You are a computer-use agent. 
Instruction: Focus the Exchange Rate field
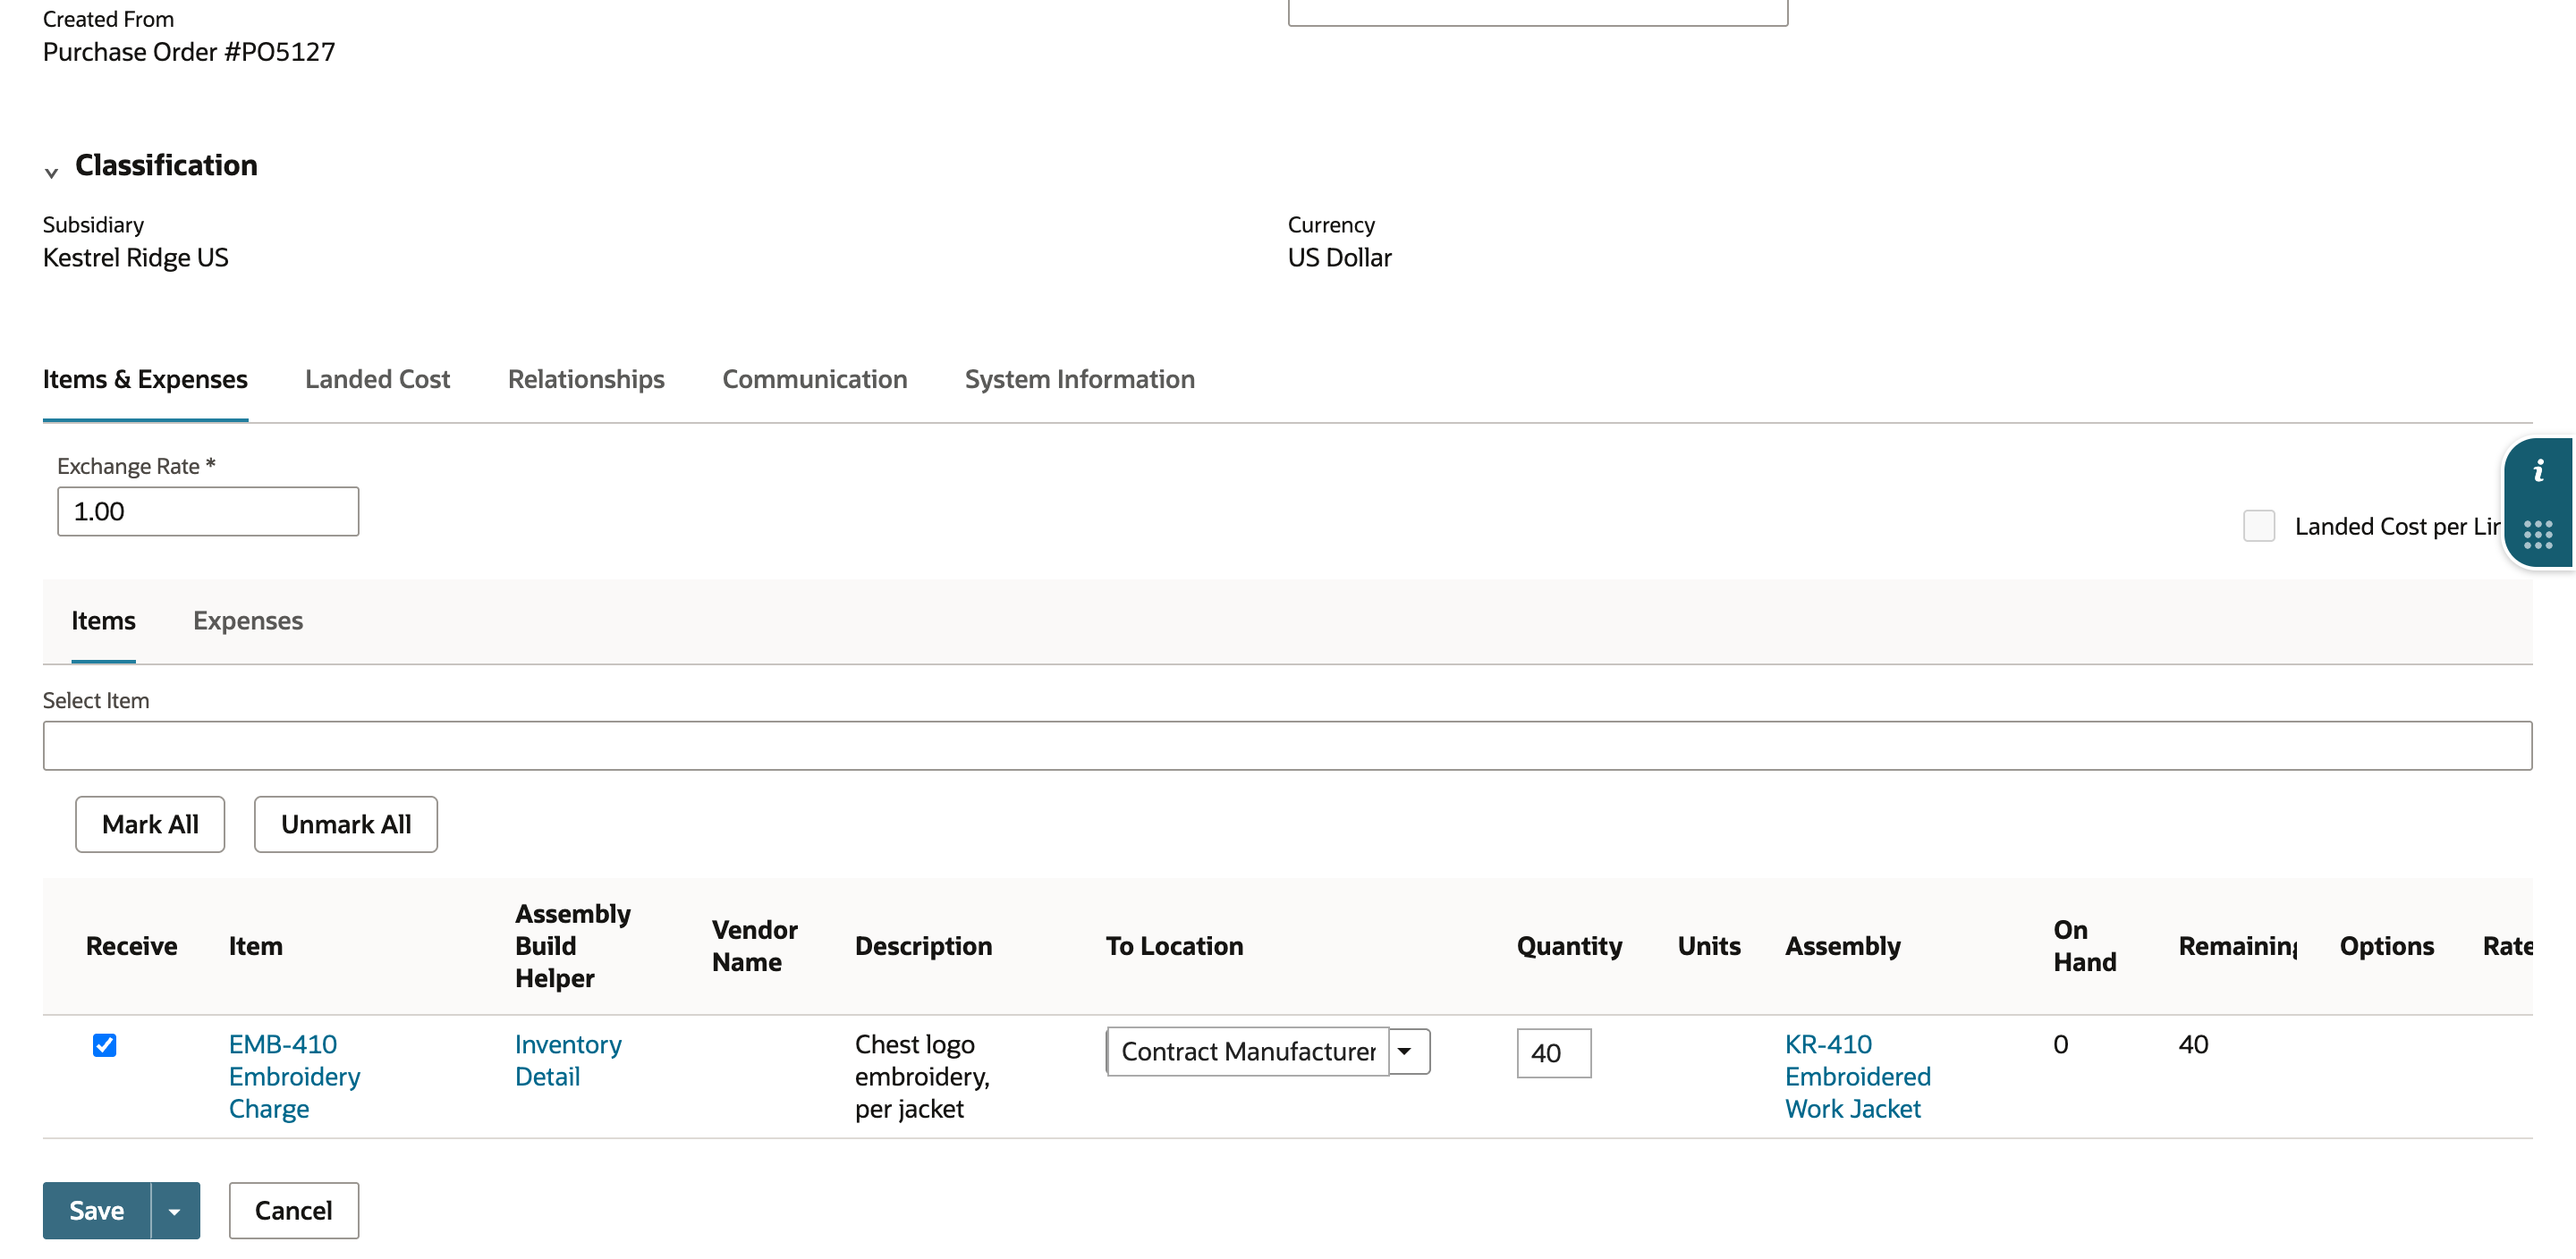point(208,511)
